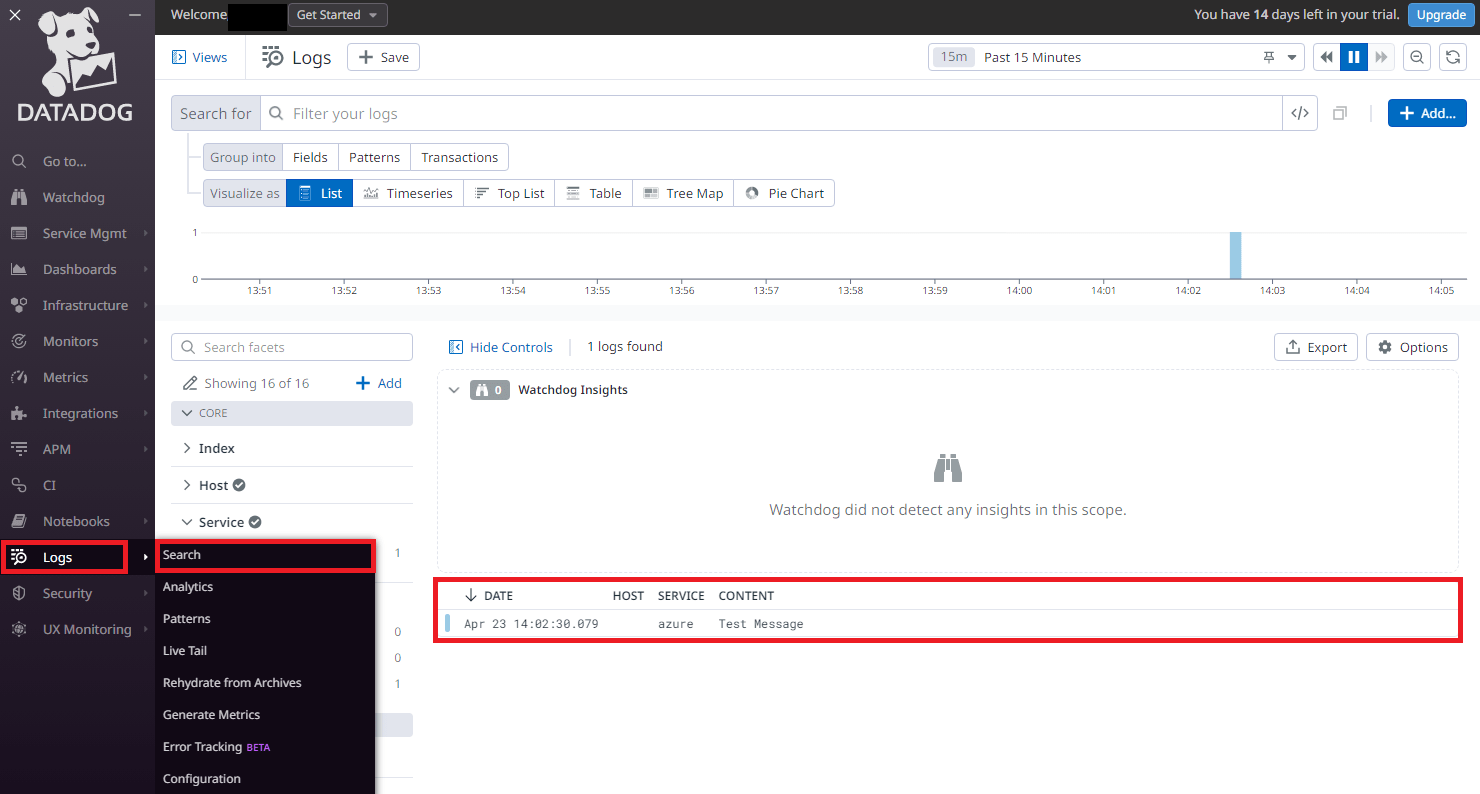Image resolution: width=1480 pixels, height=794 pixels.
Task: Open Go to... search in sidebar
Action: (x=65, y=161)
